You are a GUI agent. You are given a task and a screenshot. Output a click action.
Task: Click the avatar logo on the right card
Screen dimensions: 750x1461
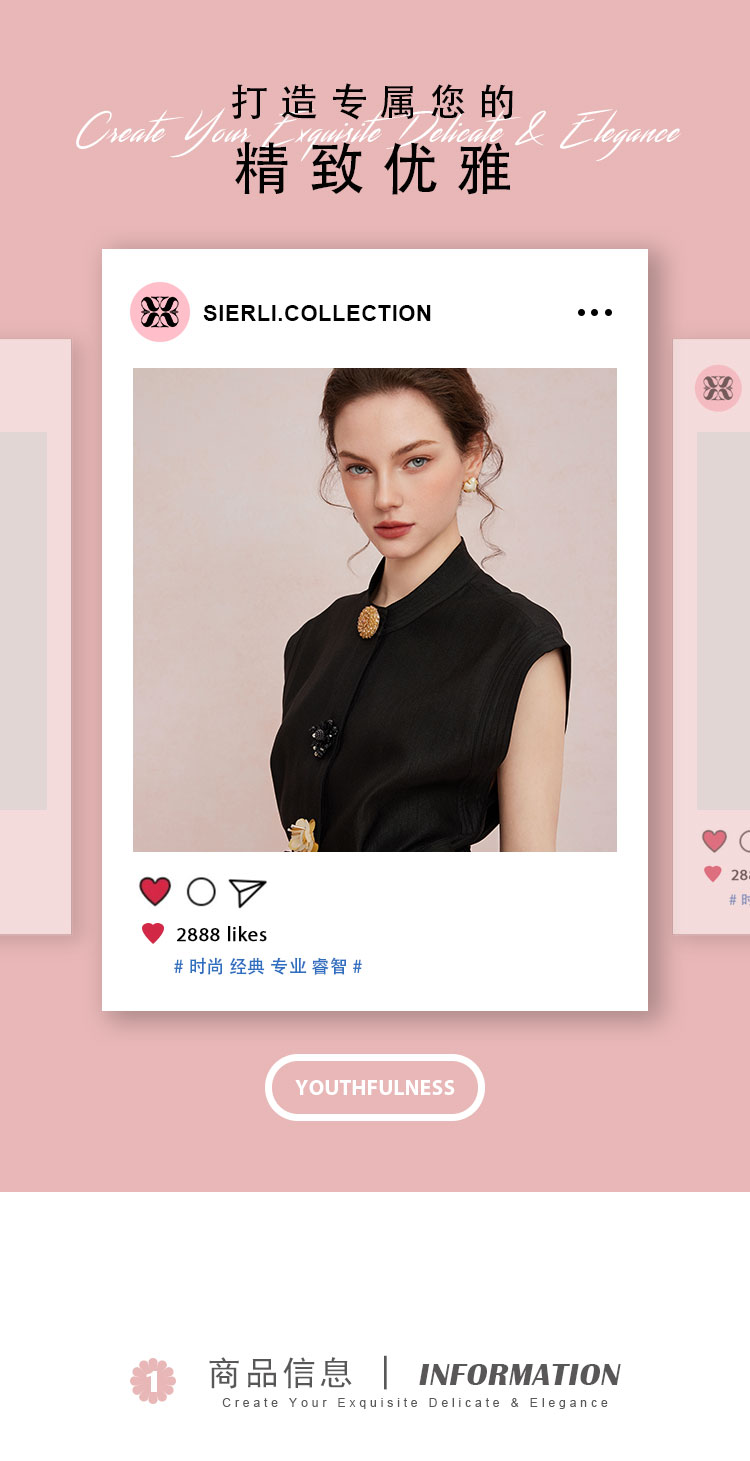click(x=718, y=388)
